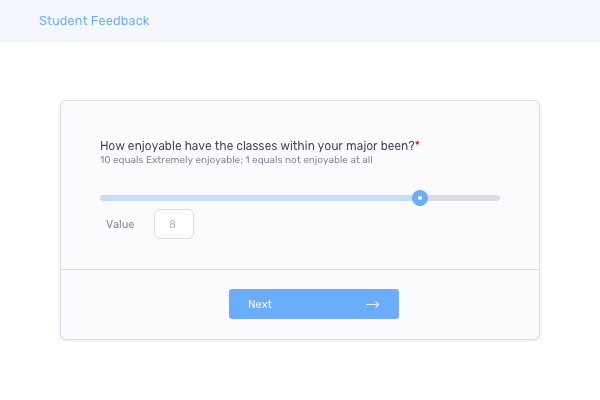
Task: Click the "10 equals Extremely enjoyable" helper text
Action: click(170, 160)
